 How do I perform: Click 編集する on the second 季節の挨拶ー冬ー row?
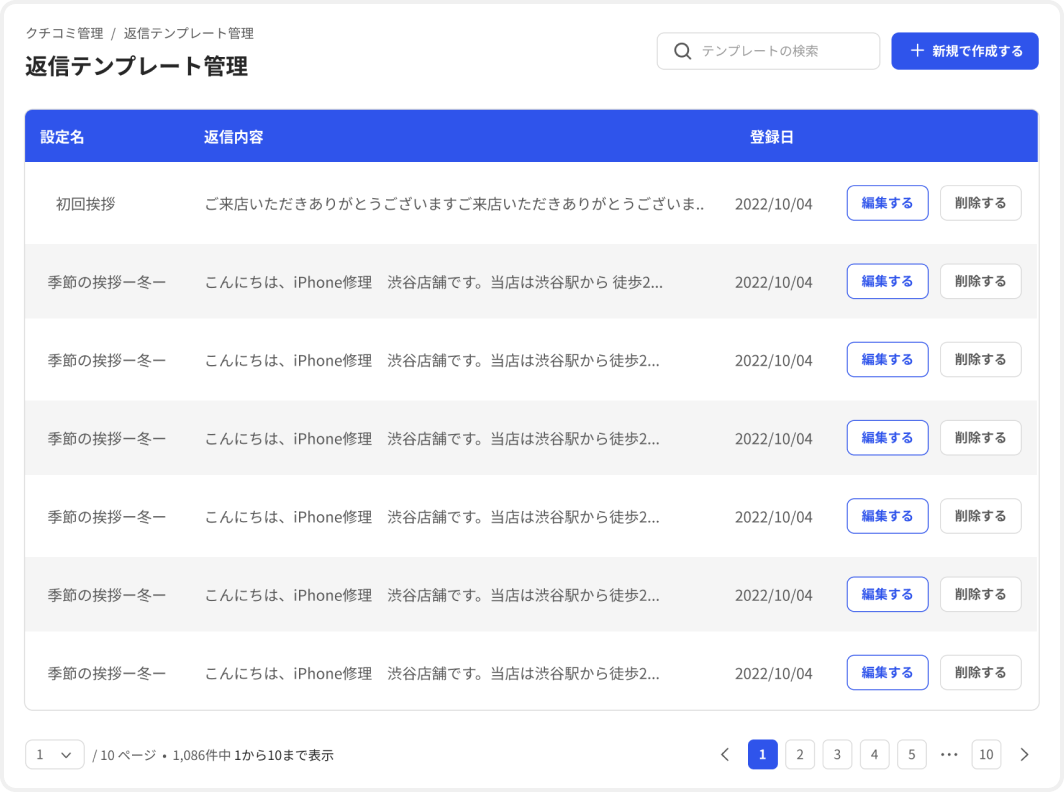tap(887, 359)
